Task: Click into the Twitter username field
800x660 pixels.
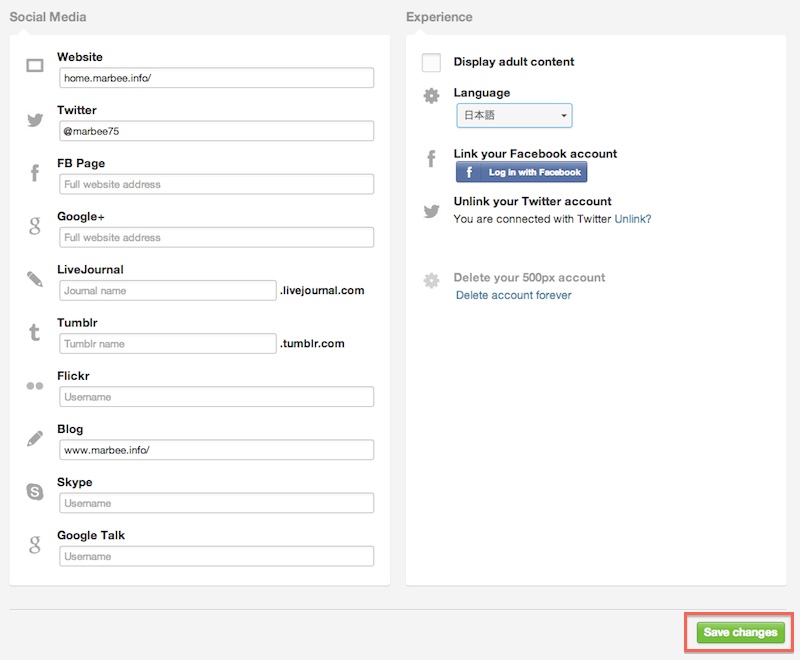Action: coord(216,131)
